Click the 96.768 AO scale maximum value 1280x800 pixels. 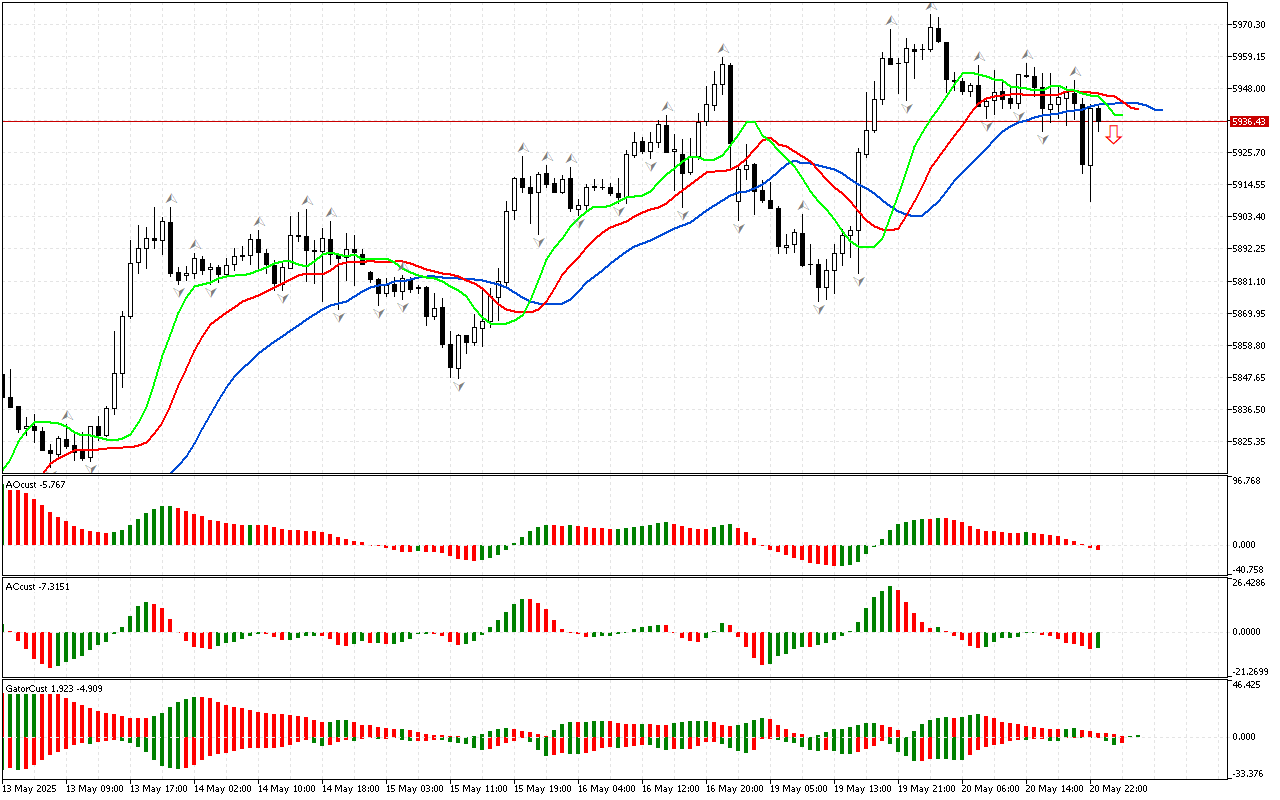coord(1246,481)
